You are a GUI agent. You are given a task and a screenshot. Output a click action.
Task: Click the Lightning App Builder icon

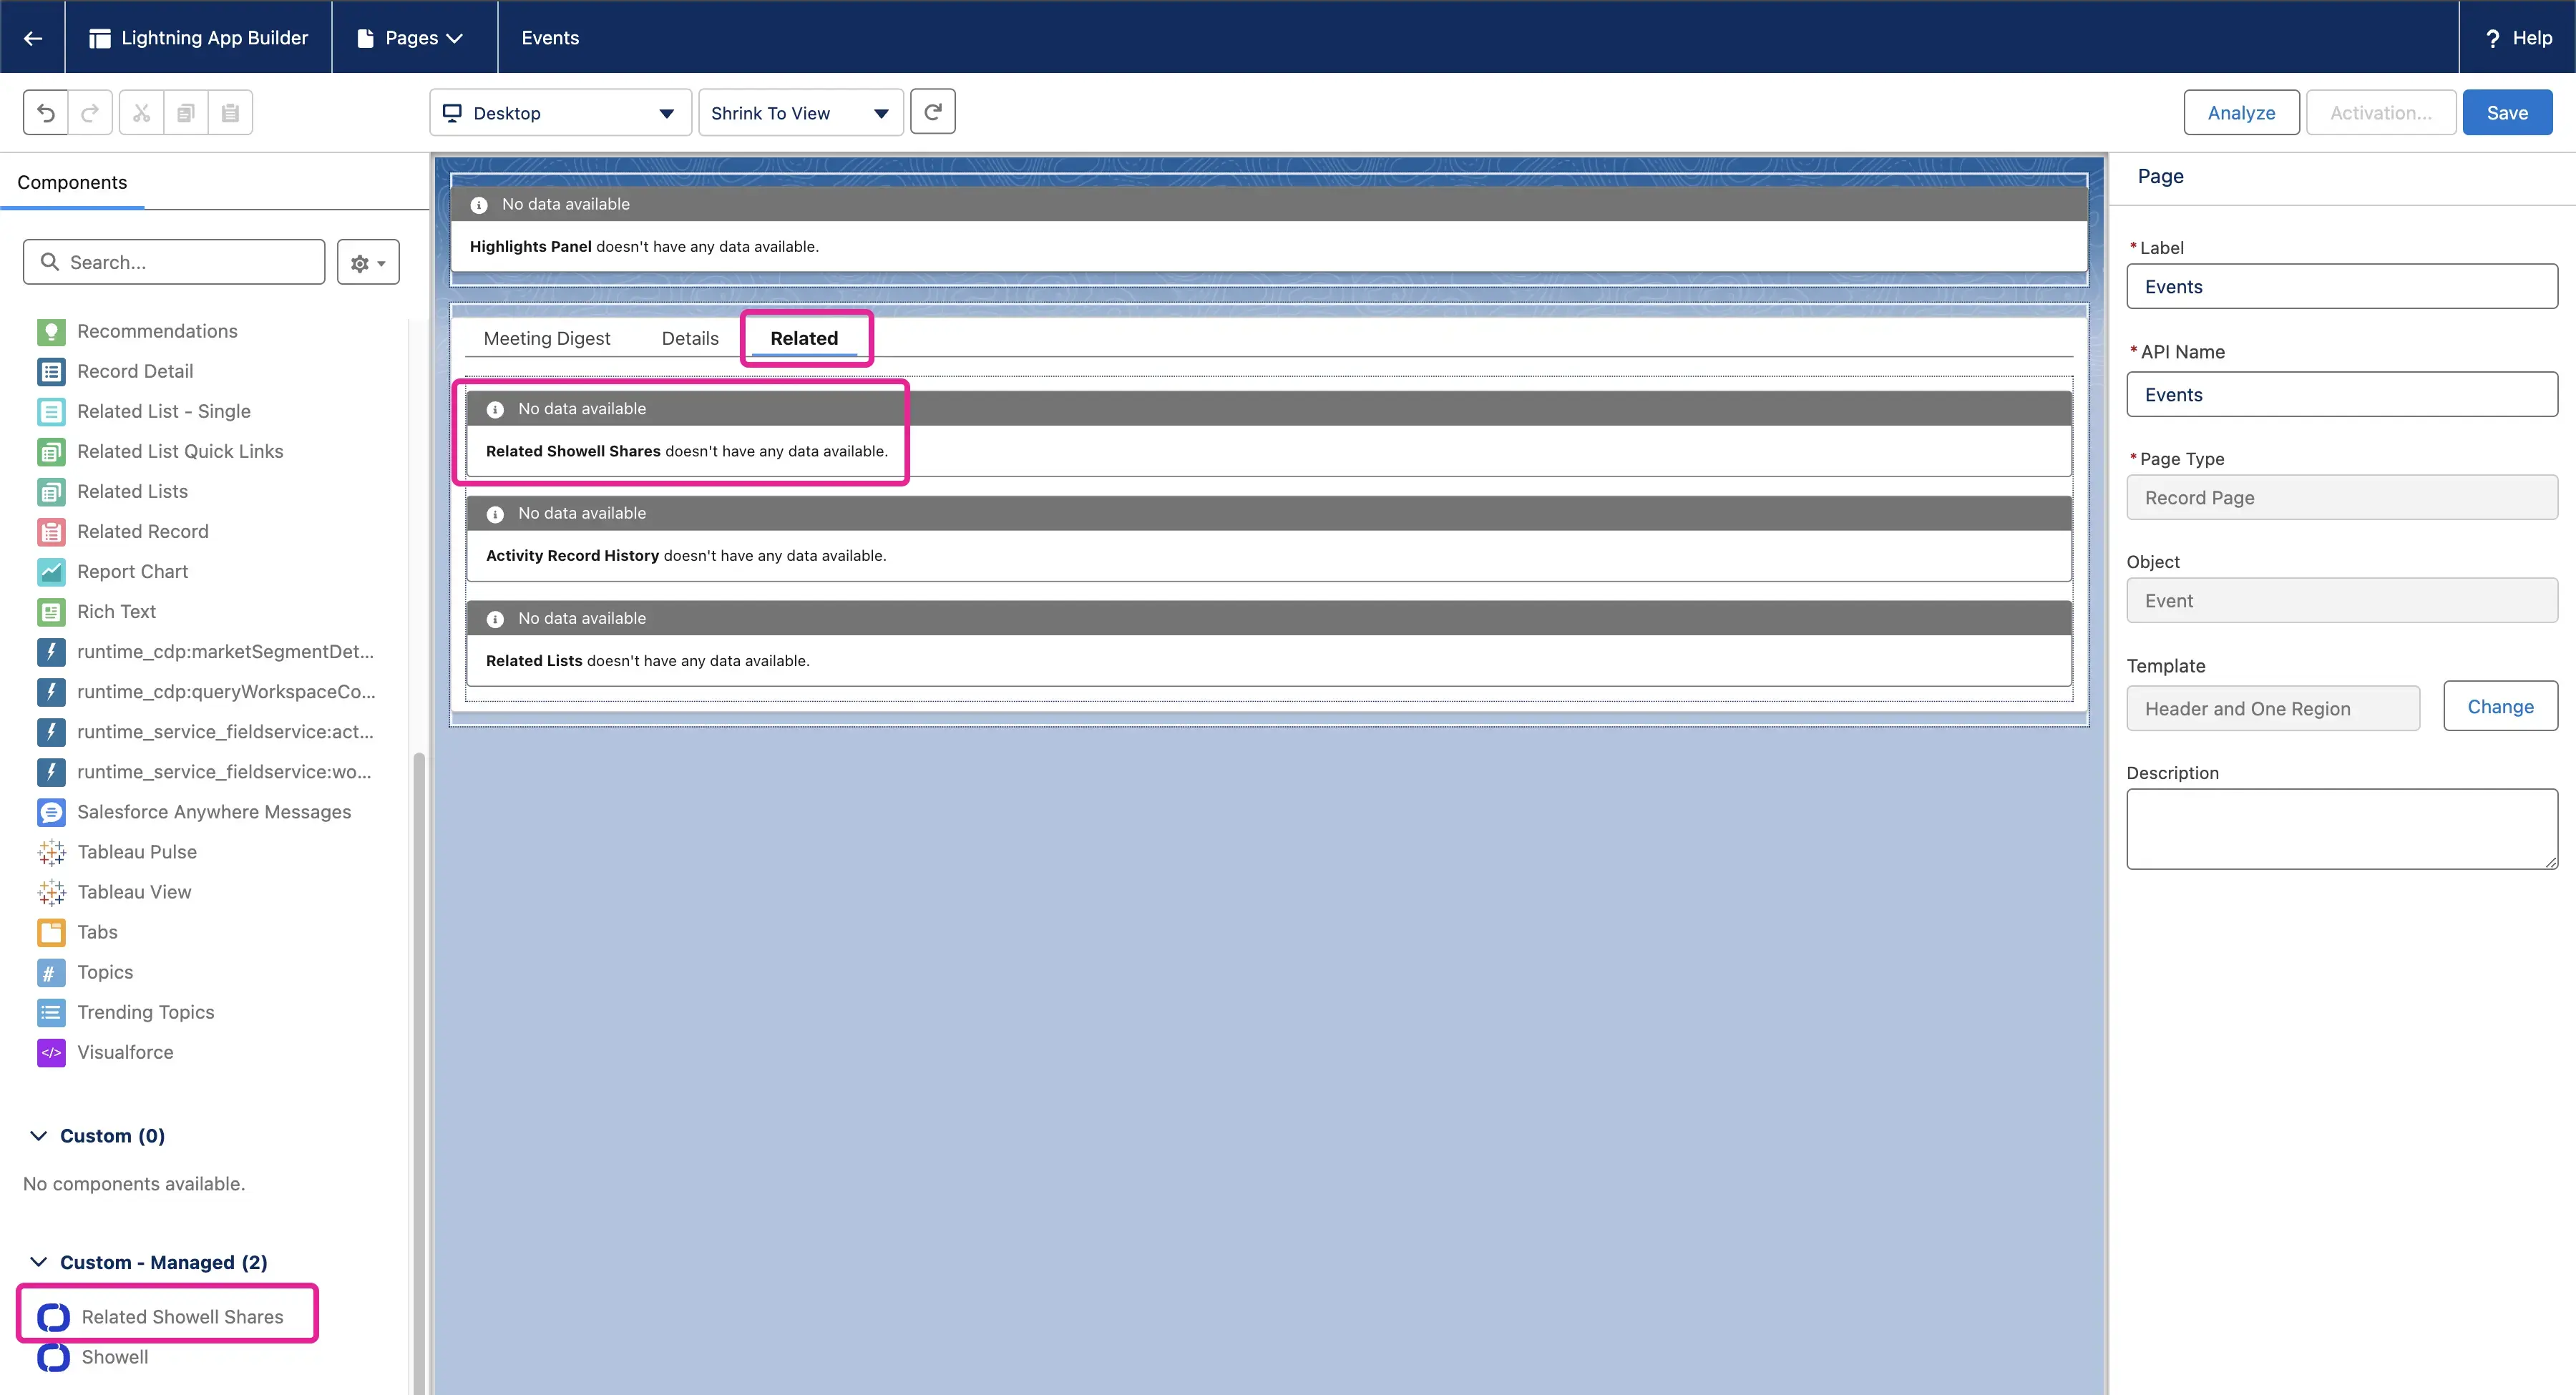click(100, 38)
